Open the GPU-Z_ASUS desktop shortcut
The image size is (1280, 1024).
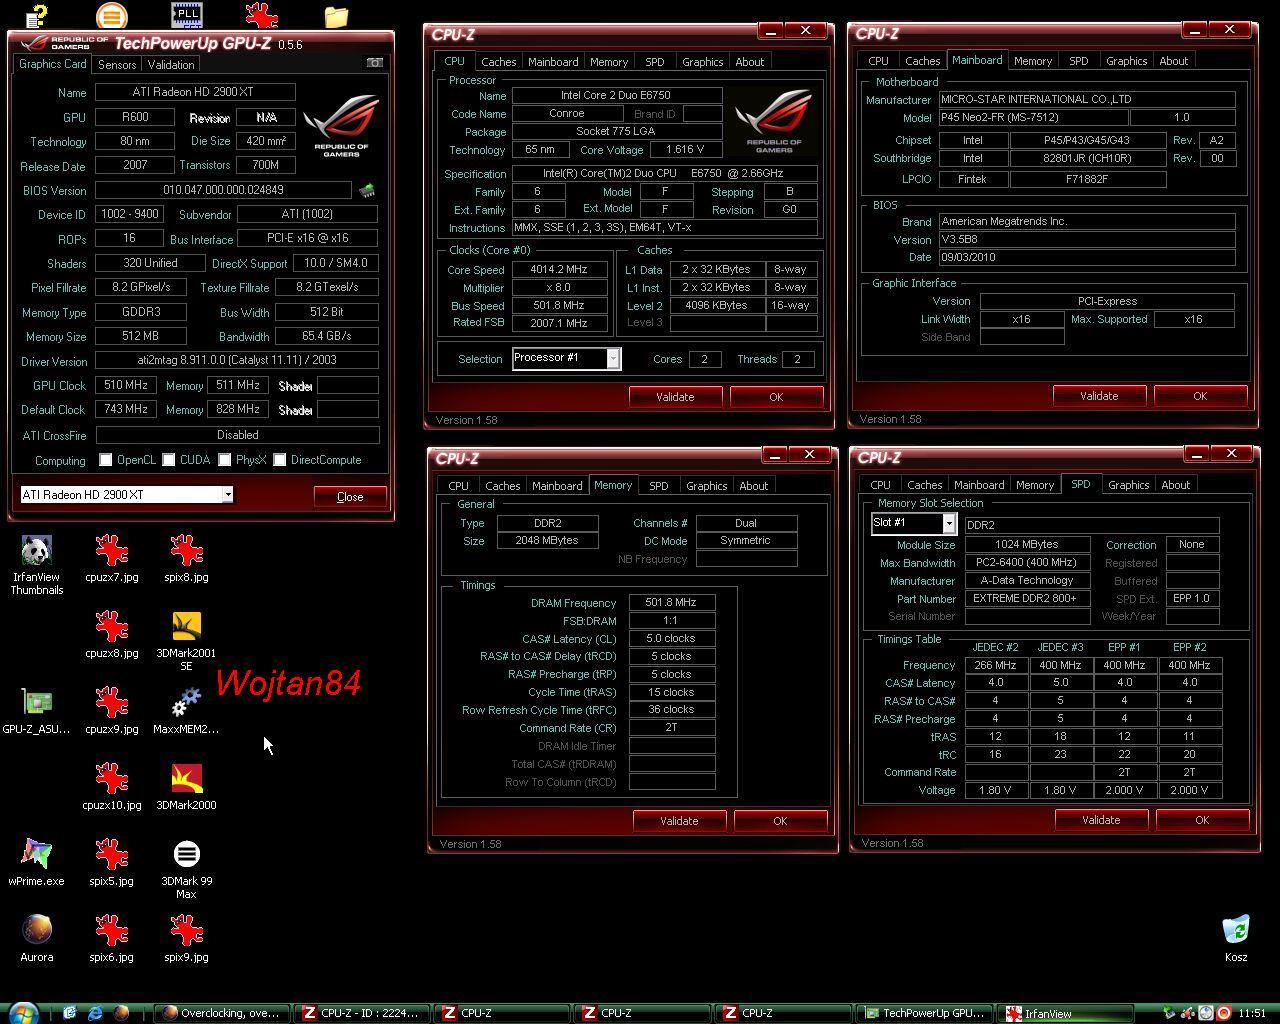tap(36, 711)
